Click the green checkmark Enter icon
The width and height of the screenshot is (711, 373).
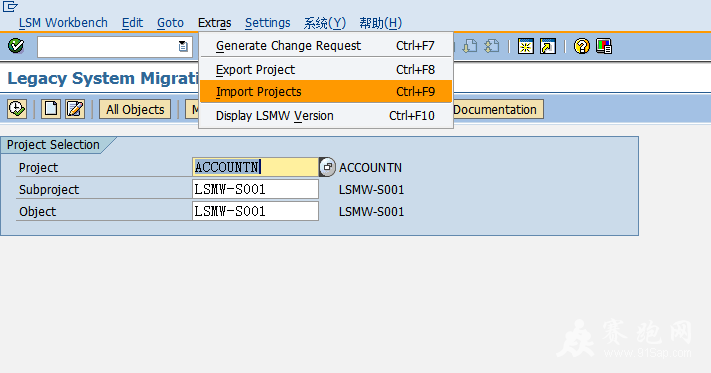pos(16,46)
